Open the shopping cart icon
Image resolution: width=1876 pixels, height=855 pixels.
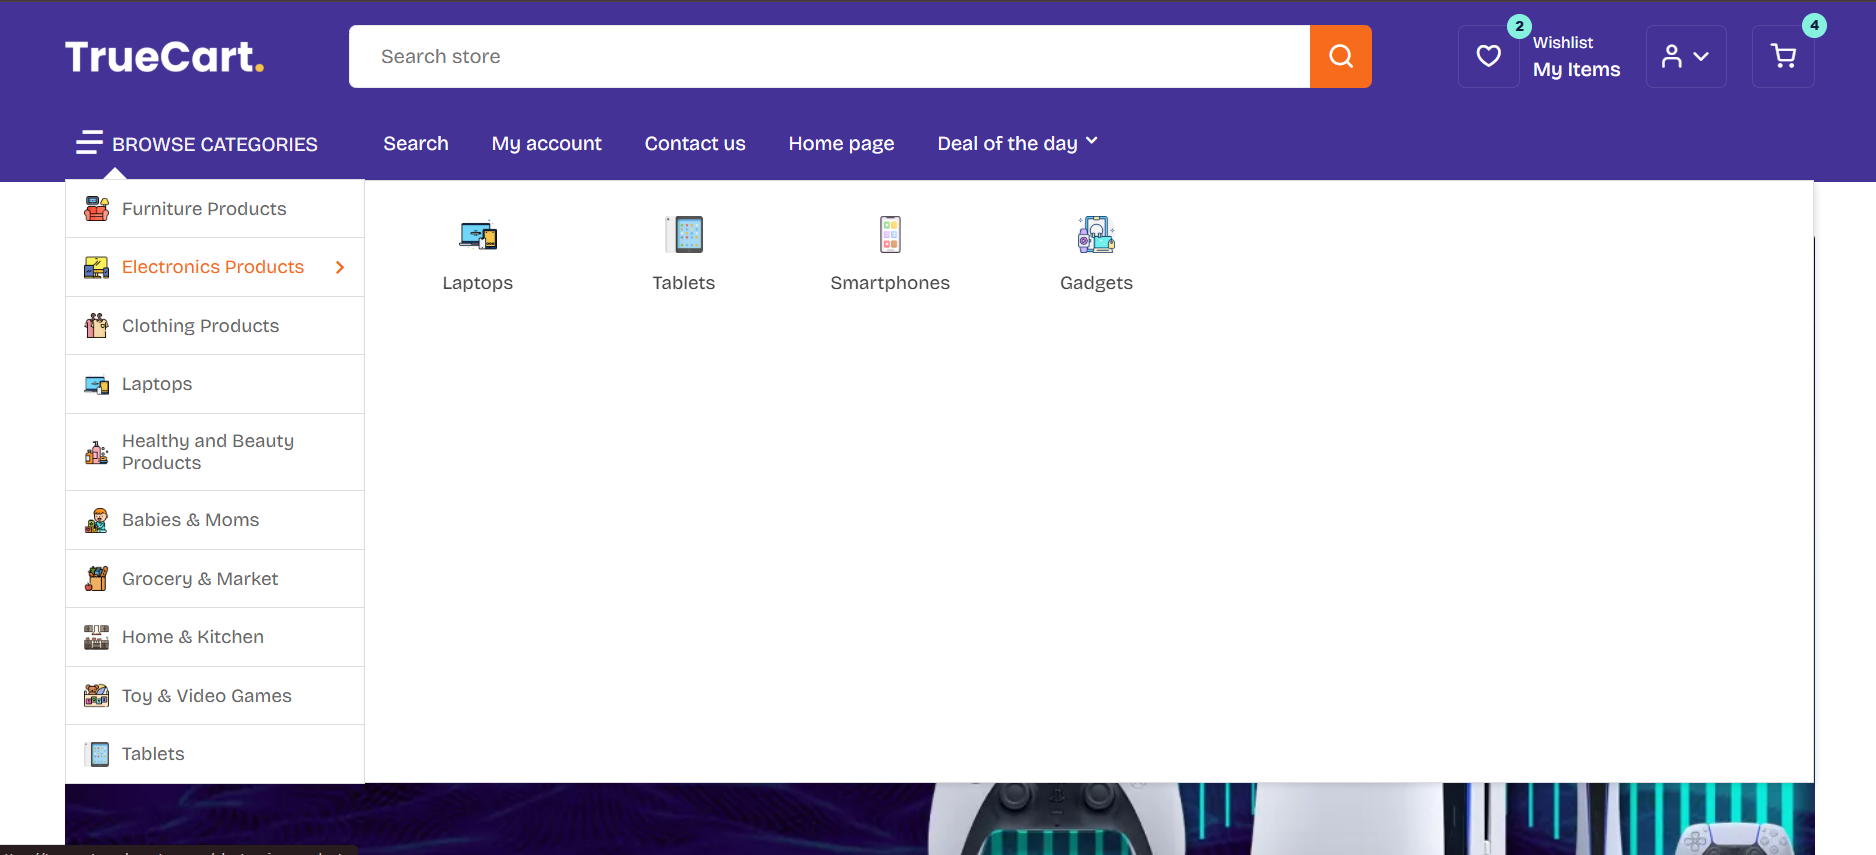point(1782,57)
